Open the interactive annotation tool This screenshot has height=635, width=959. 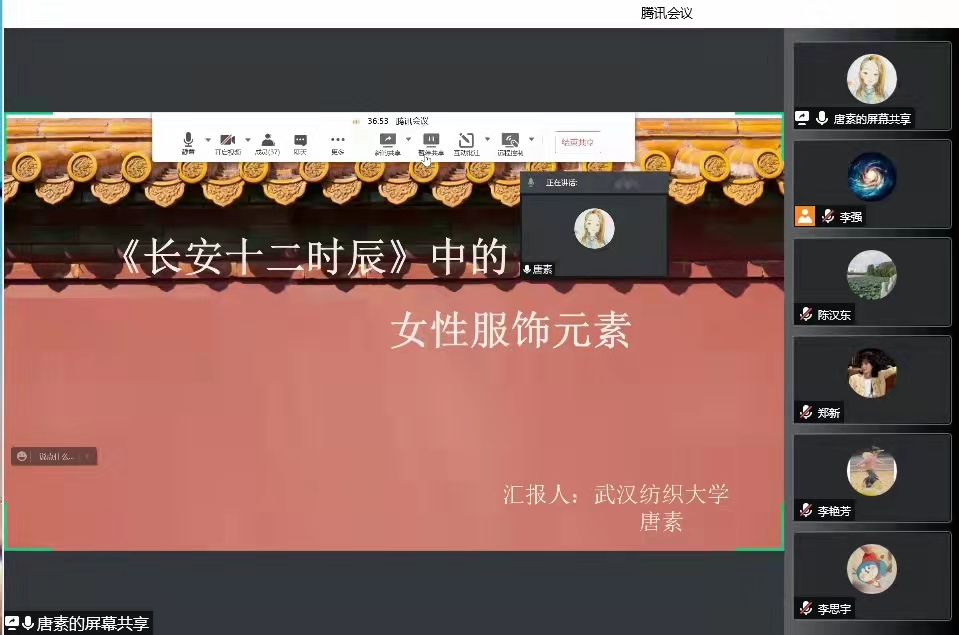[x=466, y=142]
